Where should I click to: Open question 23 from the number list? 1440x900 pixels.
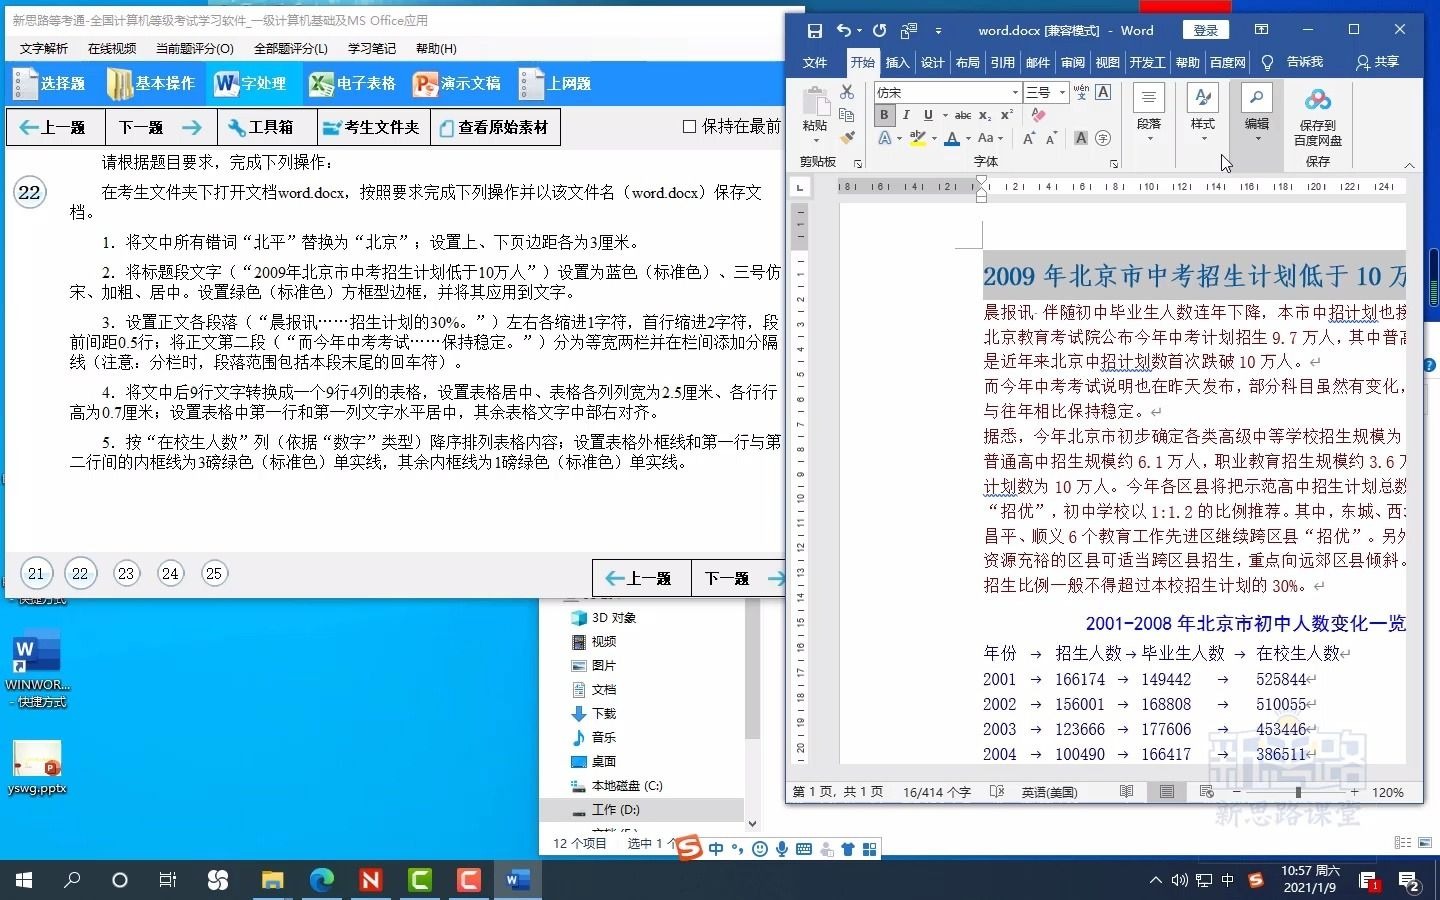(125, 573)
